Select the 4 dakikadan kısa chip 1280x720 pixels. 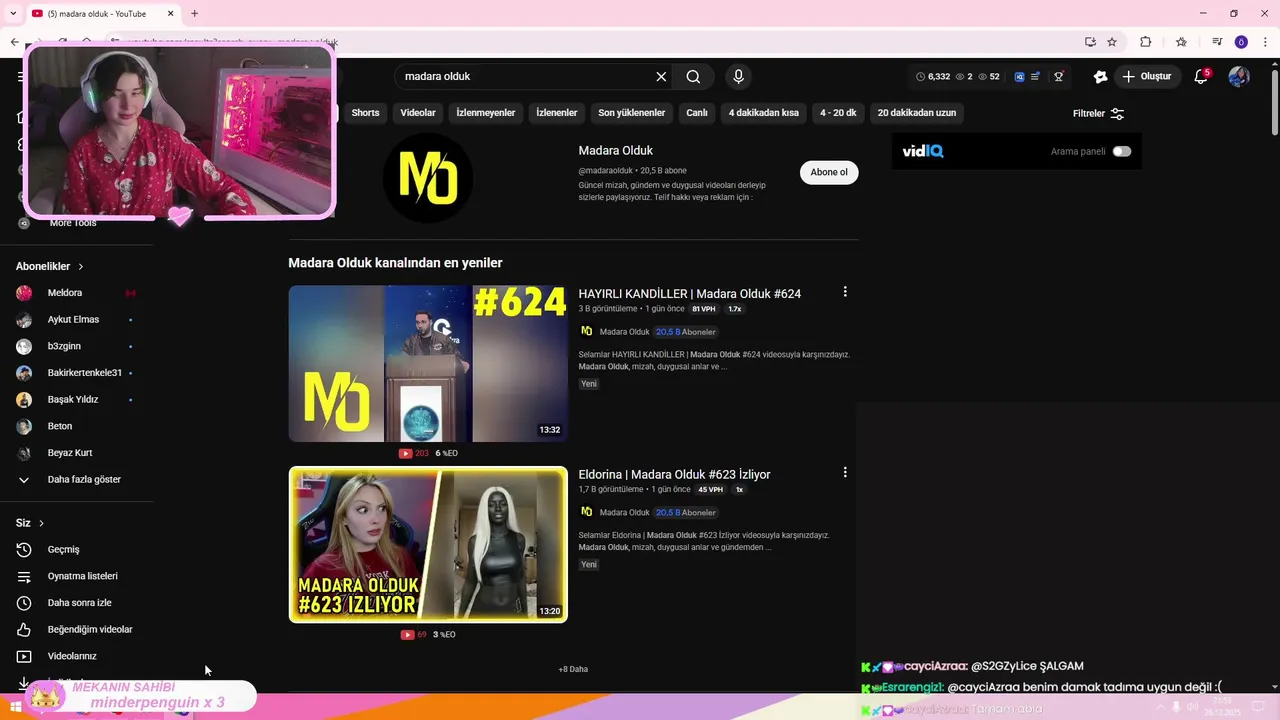click(x=764, y=113)
